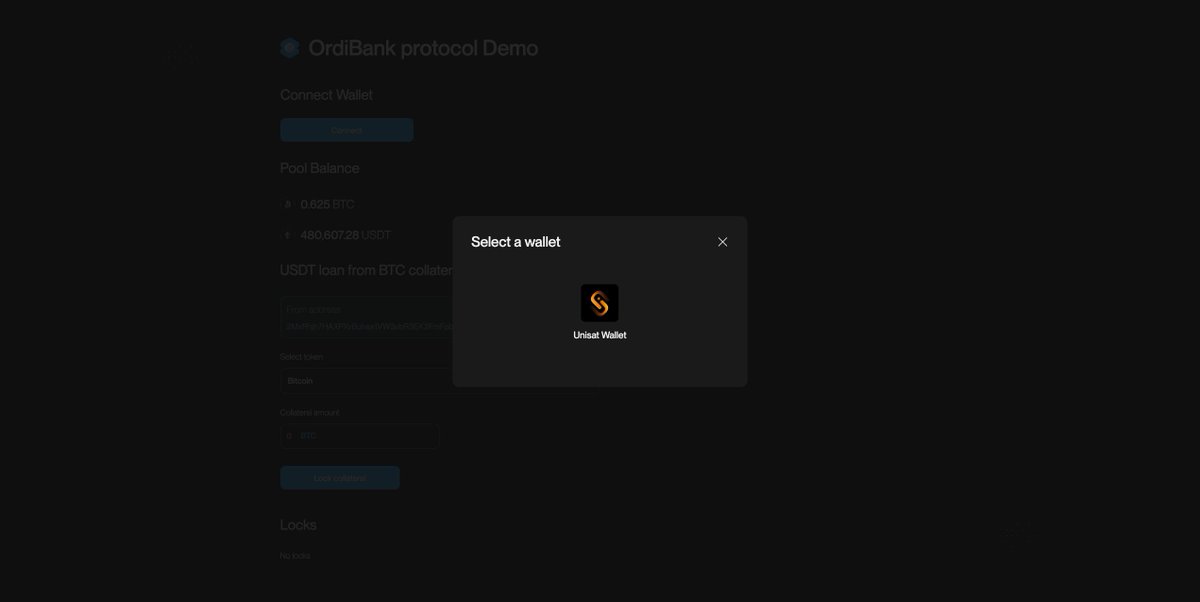The width and height of the screenshot is (1200, 602).
Task: Click the USDT coin icon in Pool Balance
Action: pos(288,235)
